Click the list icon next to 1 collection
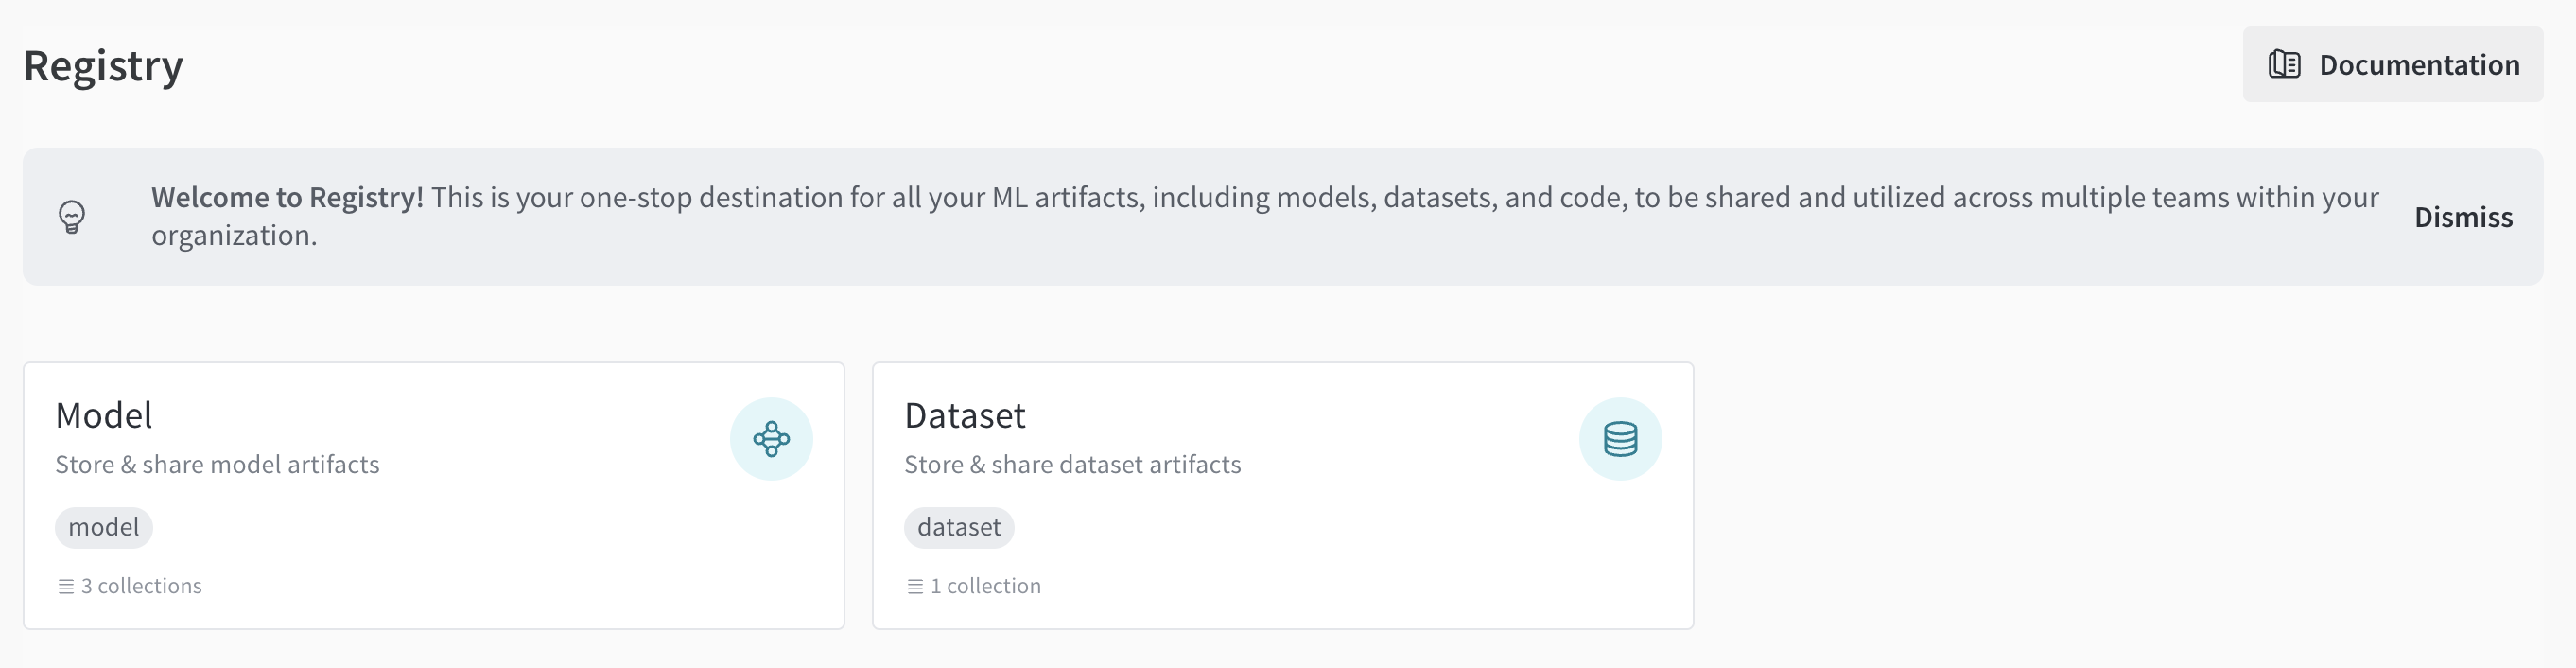Viewport: 2576px width, 668px height. click(915, 587)
